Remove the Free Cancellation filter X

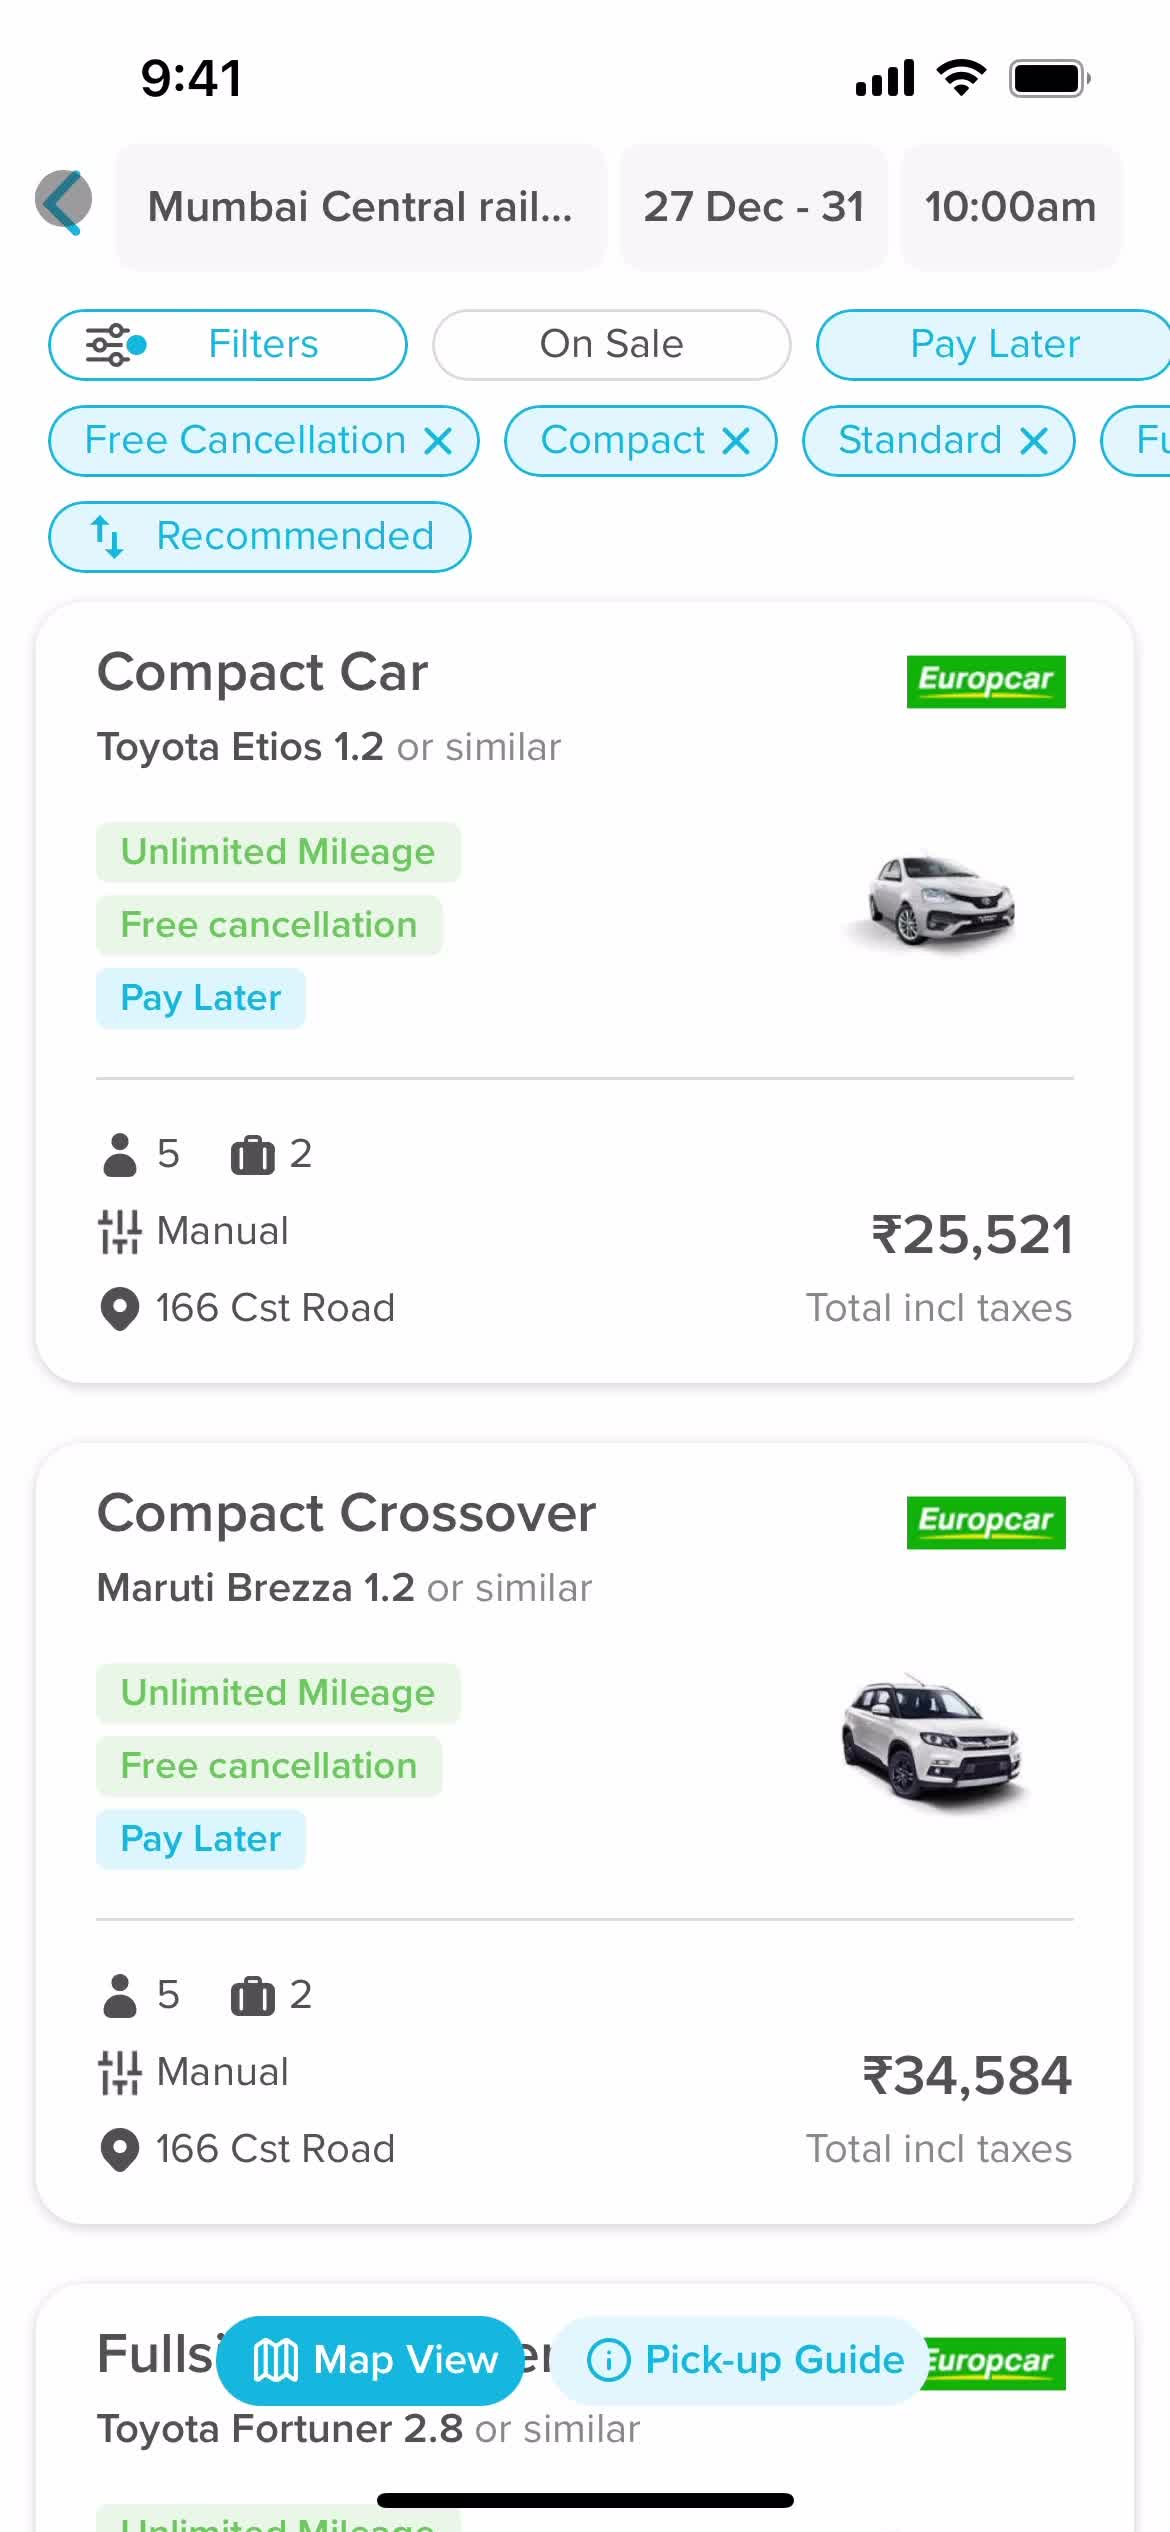(438, 441)
